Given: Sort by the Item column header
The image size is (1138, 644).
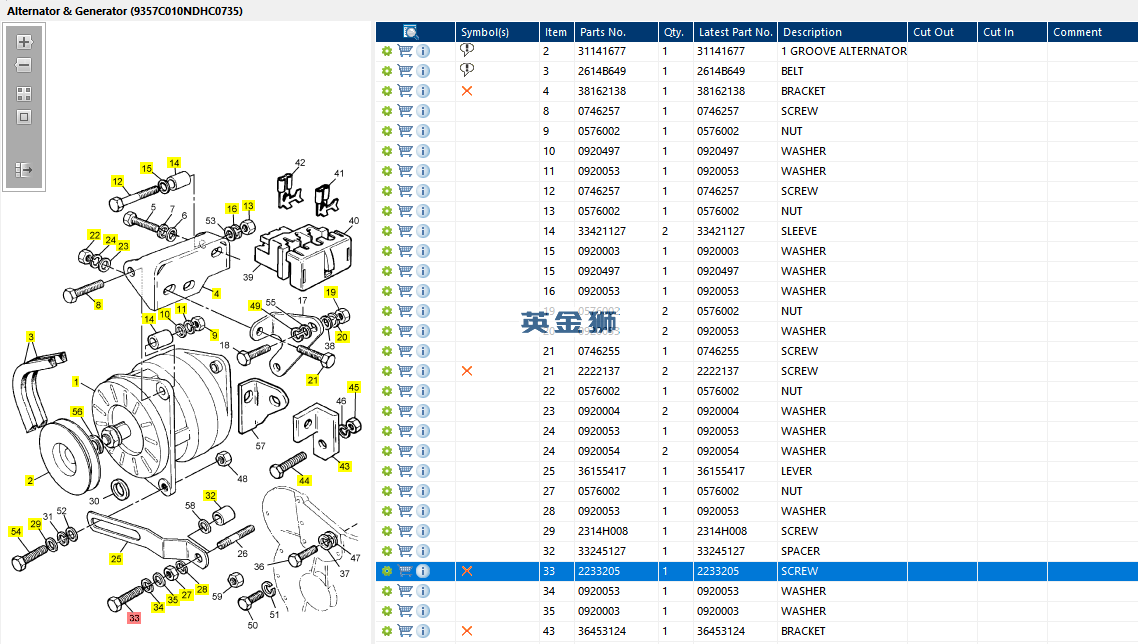Looking at the screenshot, I should [556, 32].
